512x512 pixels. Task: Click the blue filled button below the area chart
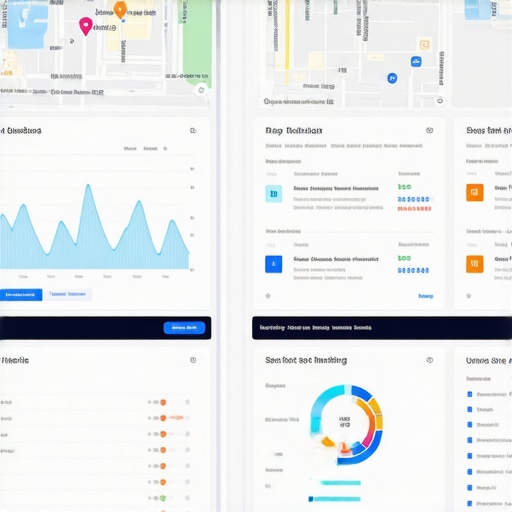[21, 295]
